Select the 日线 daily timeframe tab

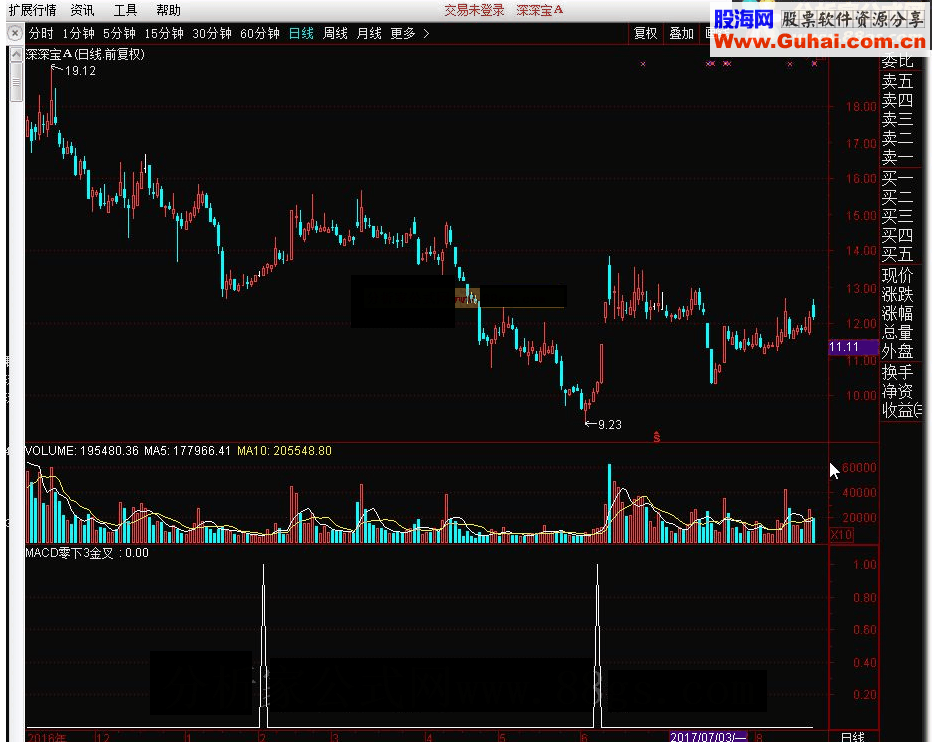click(x=301, y=33)
